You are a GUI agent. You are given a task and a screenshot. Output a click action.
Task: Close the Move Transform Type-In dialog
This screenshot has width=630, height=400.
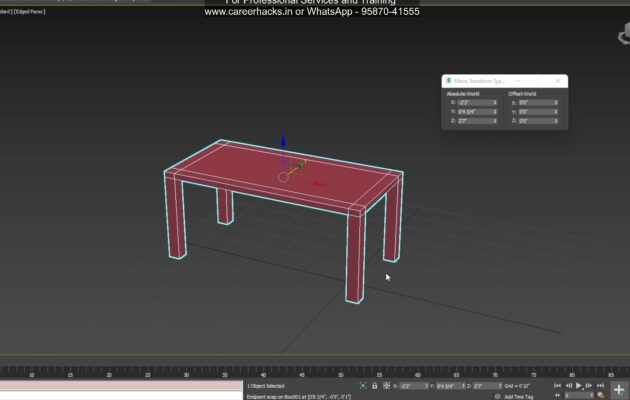coord(558,81)
